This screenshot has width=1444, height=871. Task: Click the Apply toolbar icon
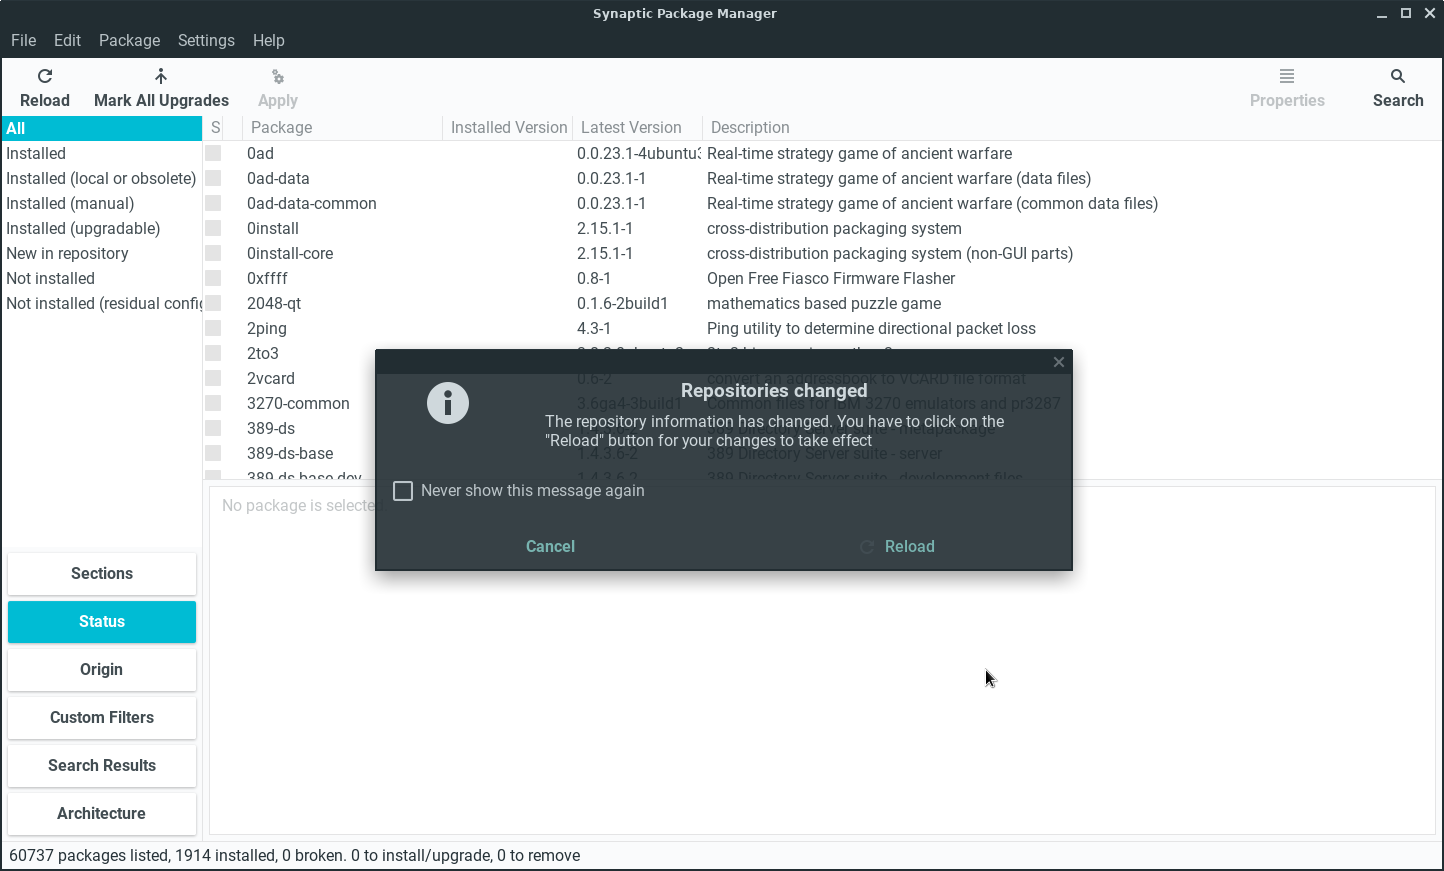tap(278, 76)
